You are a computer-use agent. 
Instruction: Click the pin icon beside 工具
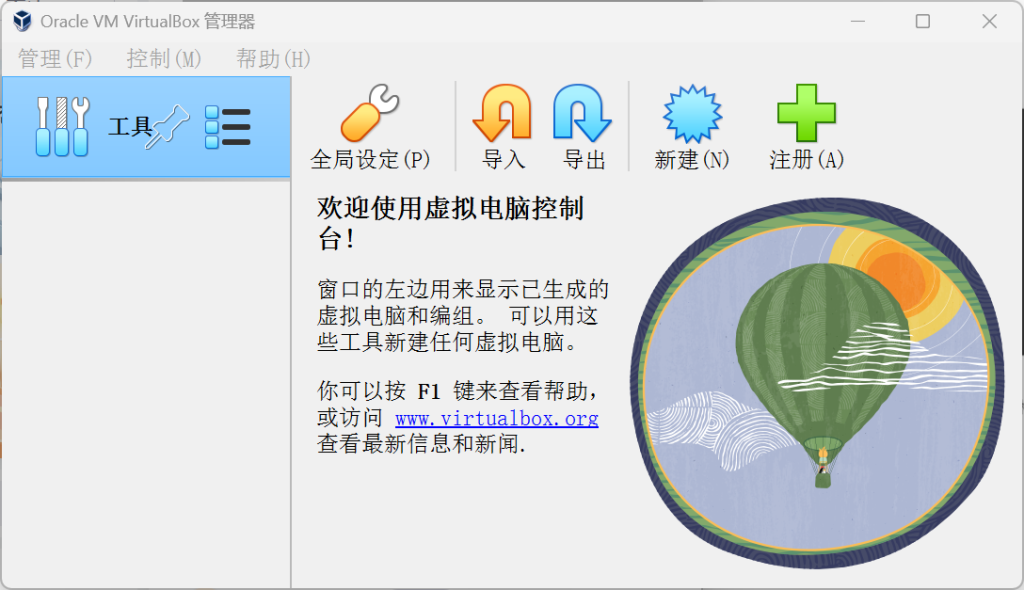click(x=167, y=127)
